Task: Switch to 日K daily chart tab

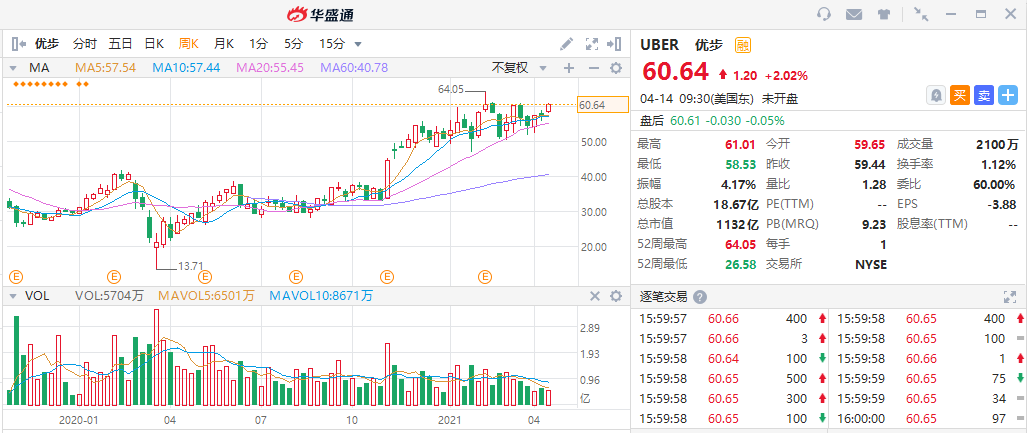Action: tap(154, 44)
